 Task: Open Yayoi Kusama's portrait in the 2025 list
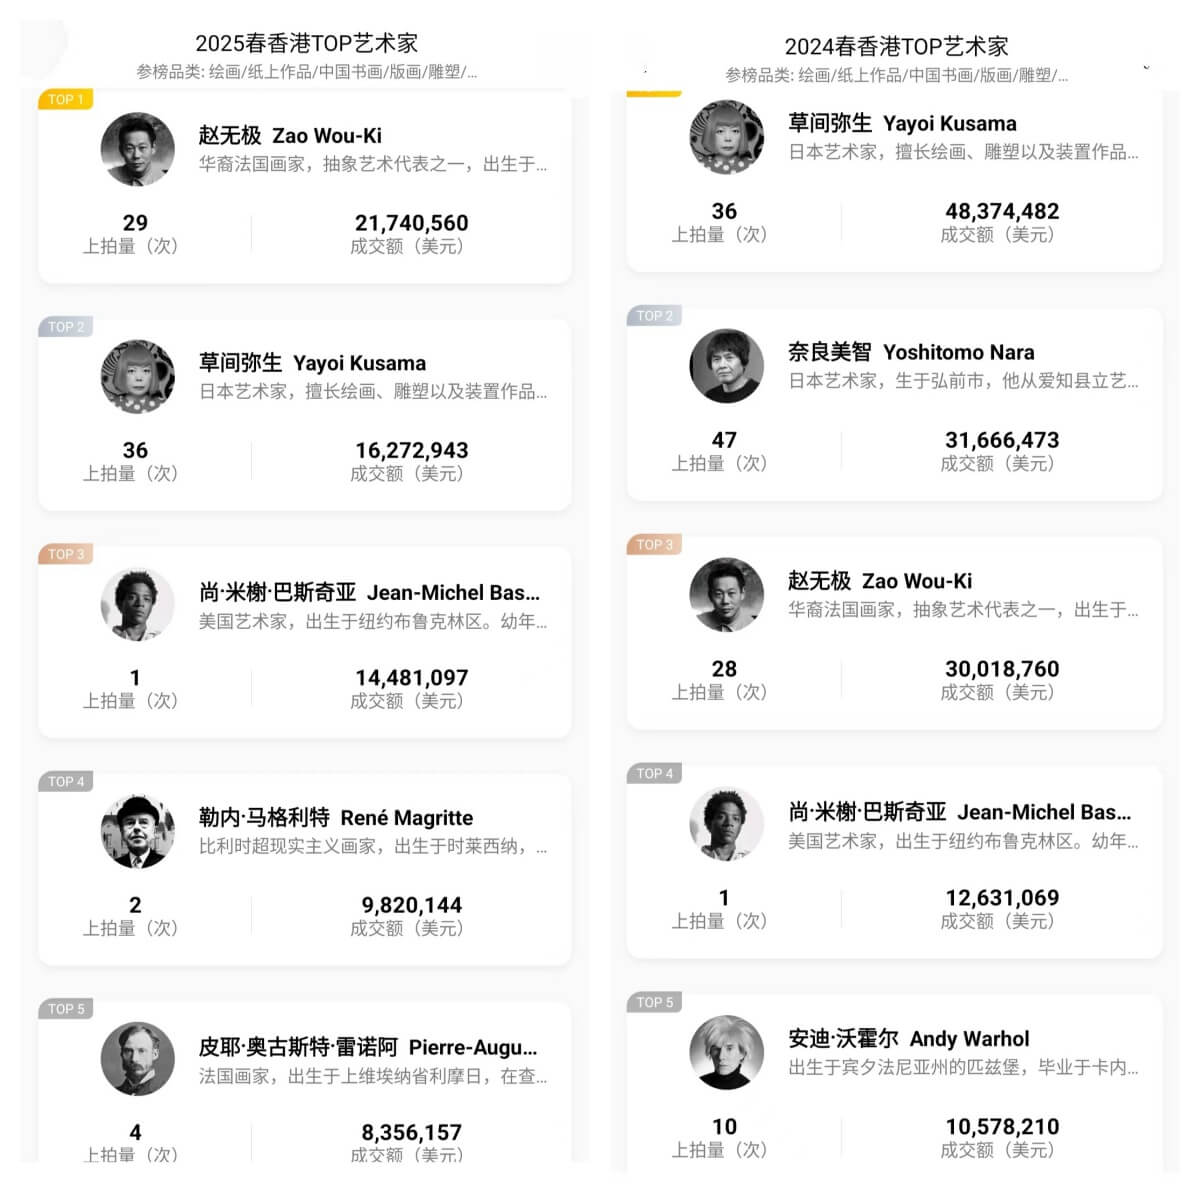pos(138,377)
